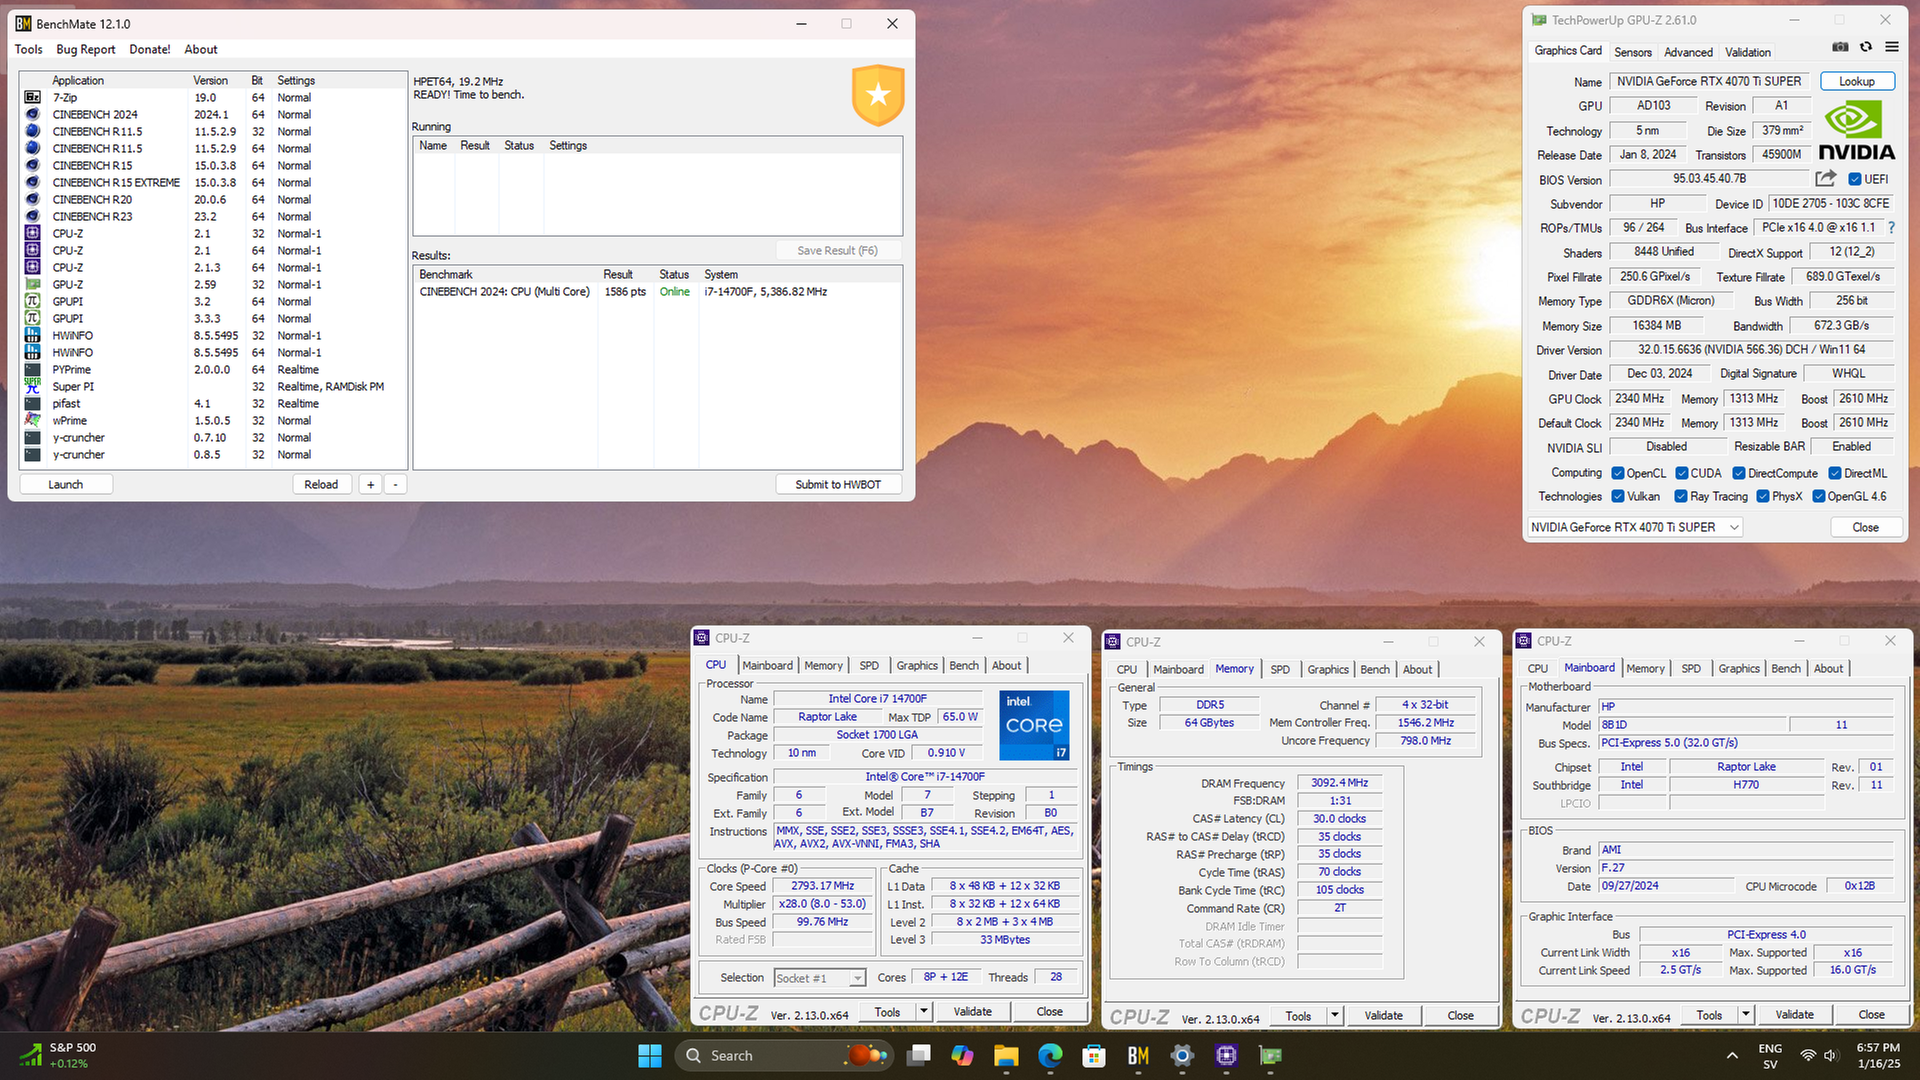The width and height of the screenshot is (1920, 1080).
Task: Click the GPU-Z Lookup button
Action: coord(1857,81)
